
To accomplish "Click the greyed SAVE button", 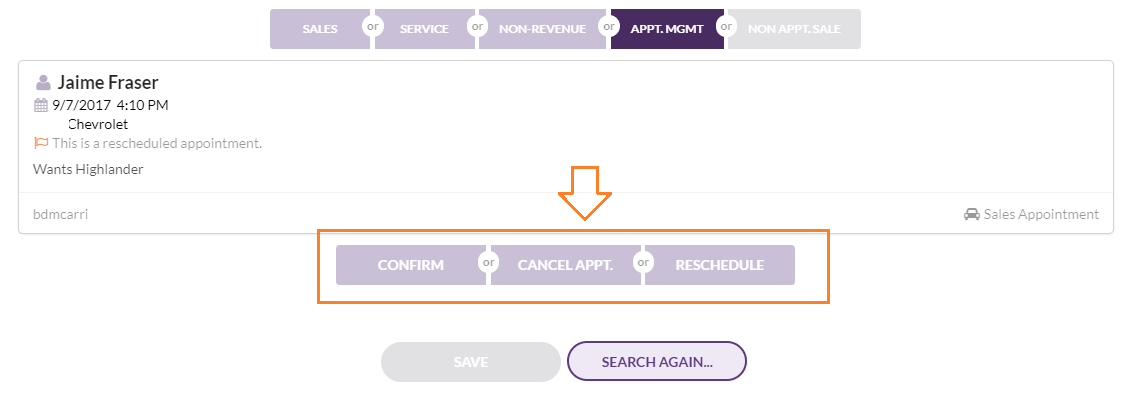I will pos(471,362).
